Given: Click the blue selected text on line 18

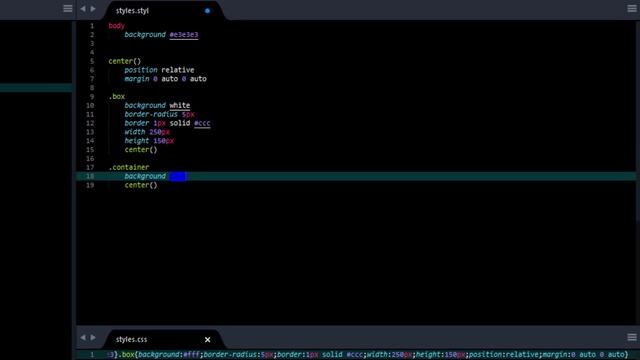Looking at the screenshot, I should click(x=178, y=176).
